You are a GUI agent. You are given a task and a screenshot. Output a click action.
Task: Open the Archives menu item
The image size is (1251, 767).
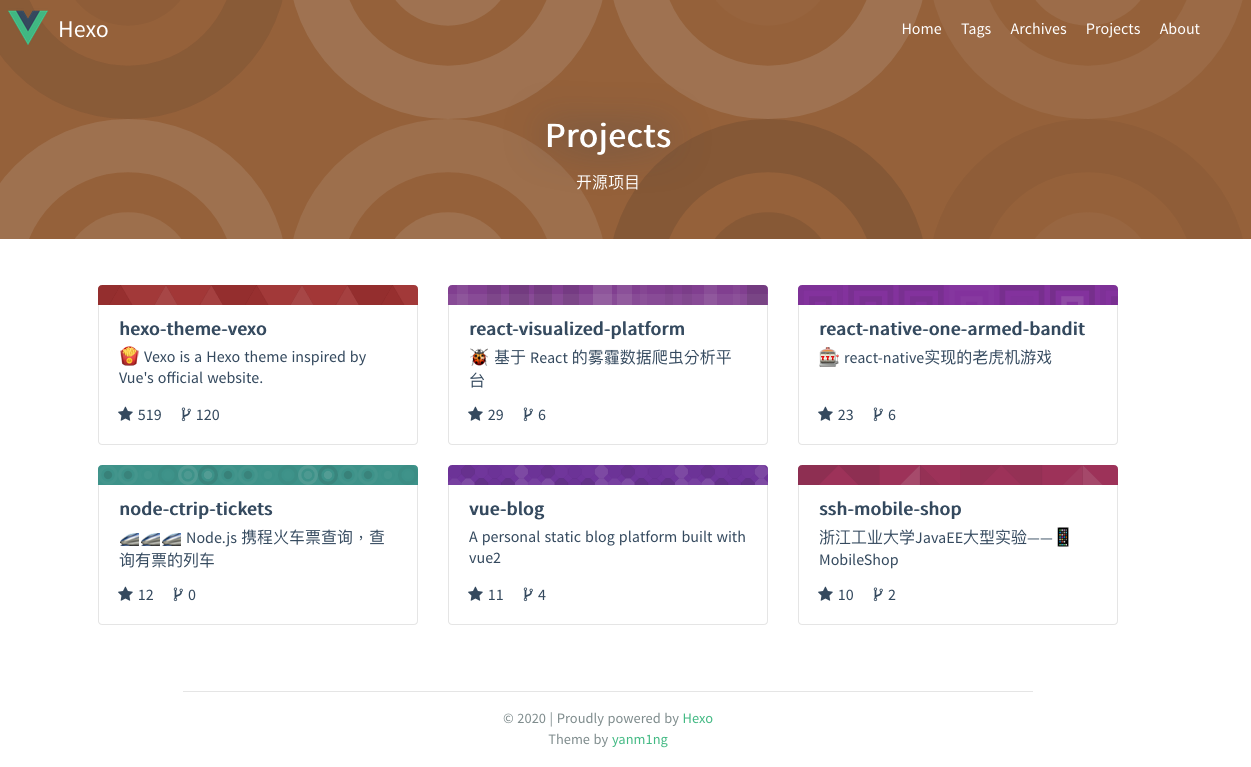click(1038, 29)
